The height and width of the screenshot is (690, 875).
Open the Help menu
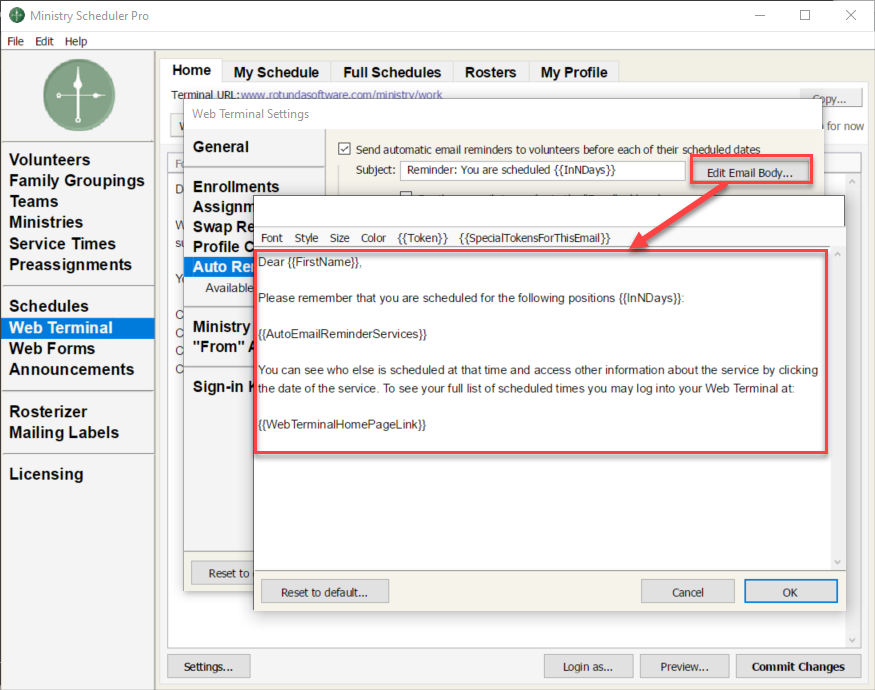pos(76,41)
